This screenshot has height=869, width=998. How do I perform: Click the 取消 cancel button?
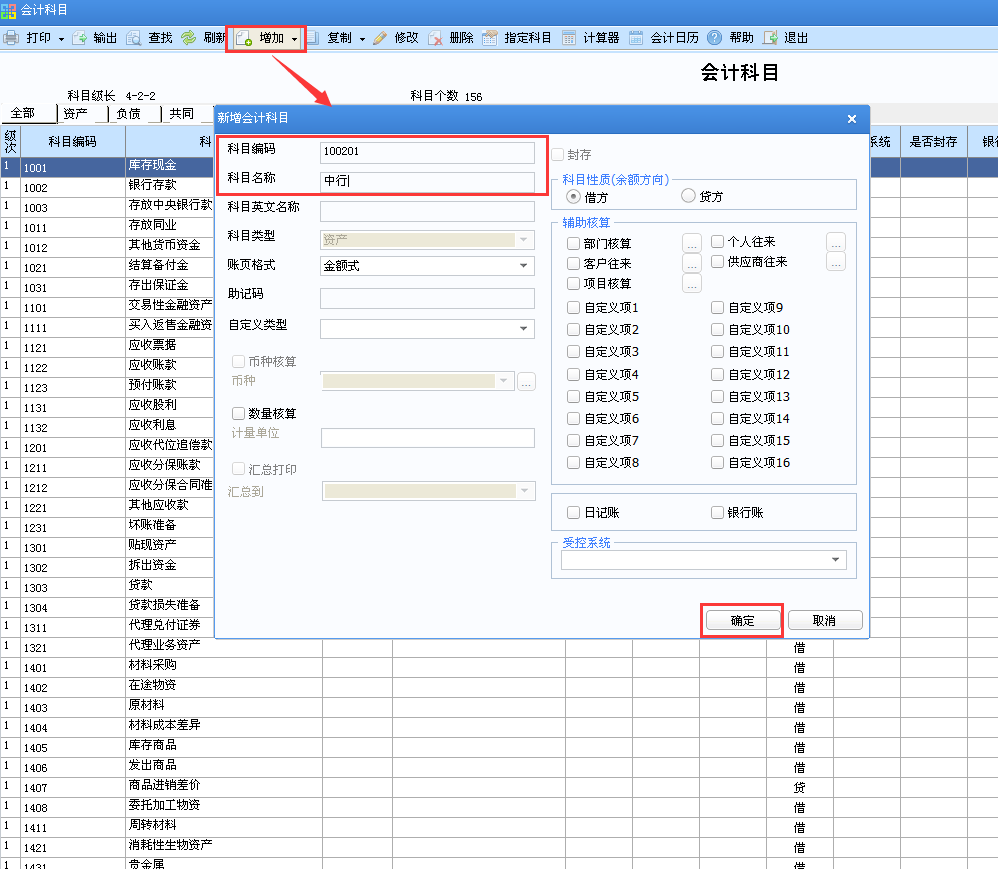click(824, 620)
